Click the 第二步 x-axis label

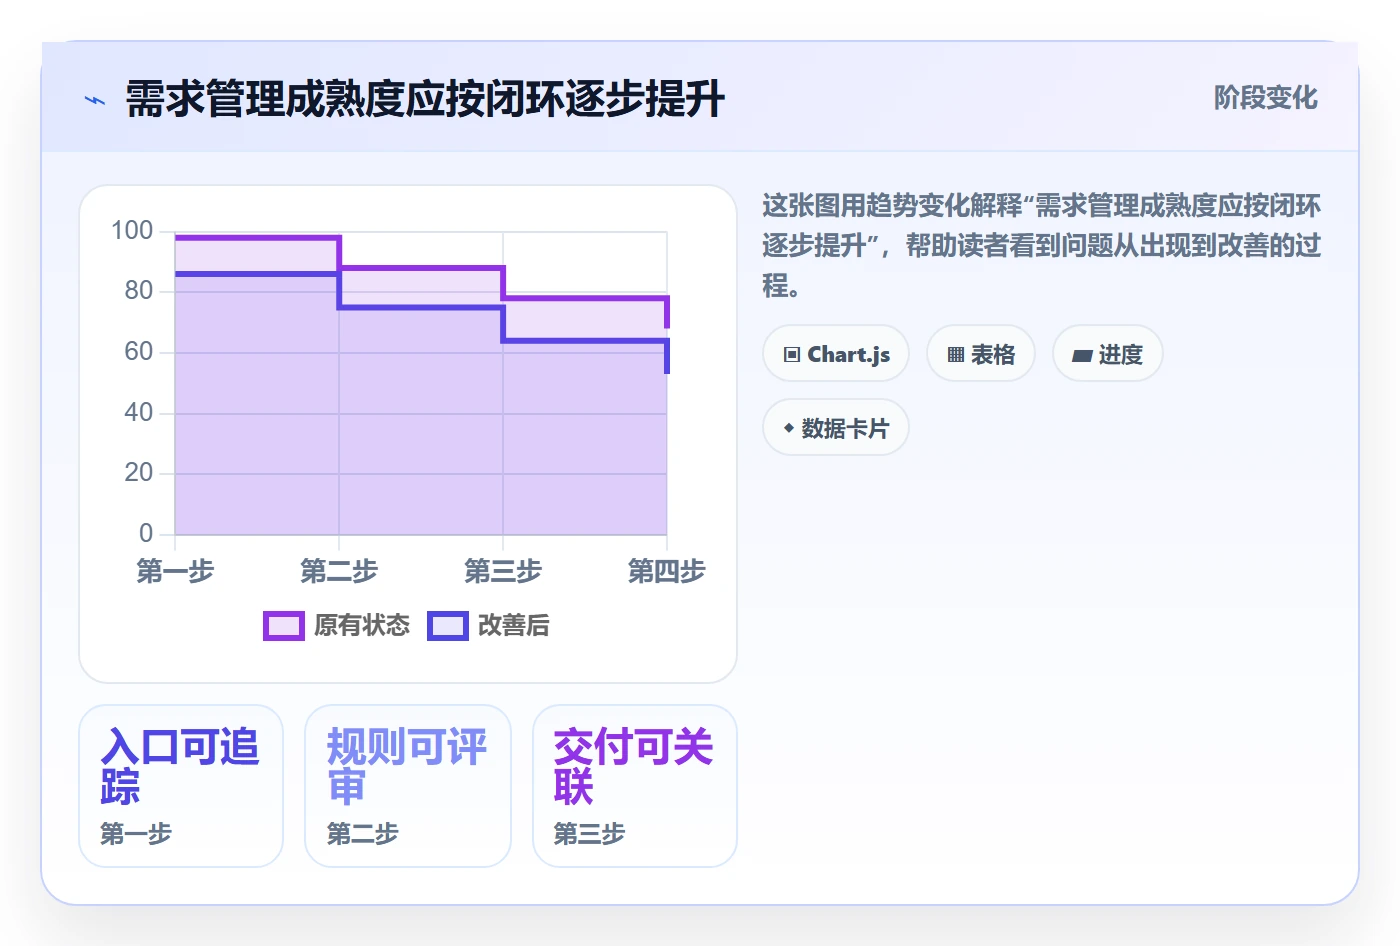coord(339,571)
